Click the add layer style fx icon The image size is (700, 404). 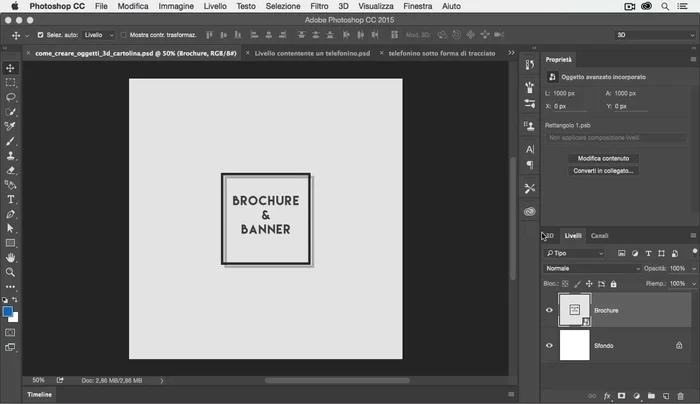pyautogui.click(x=607, y=396)
